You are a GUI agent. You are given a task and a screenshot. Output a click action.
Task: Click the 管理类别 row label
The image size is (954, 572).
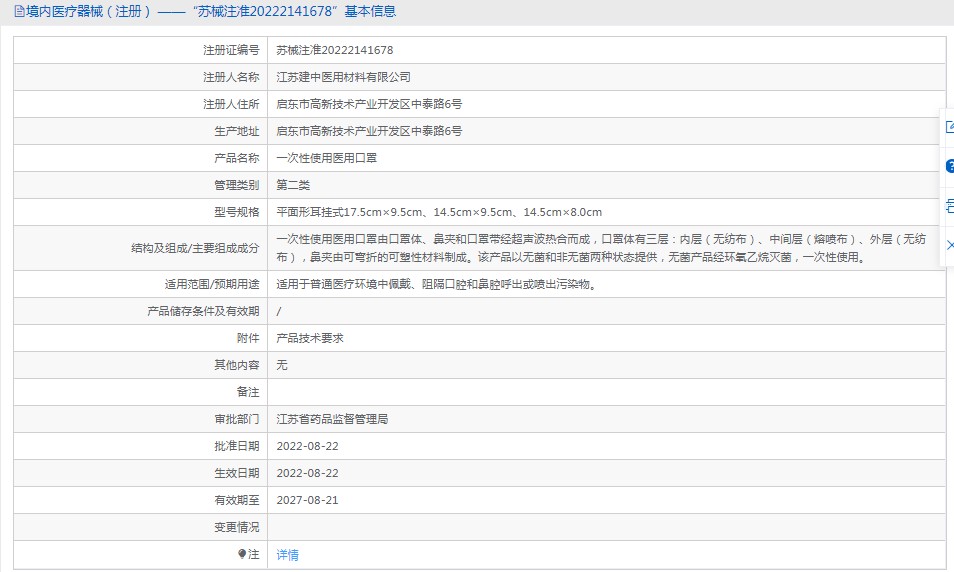click(x=236, y=185)
